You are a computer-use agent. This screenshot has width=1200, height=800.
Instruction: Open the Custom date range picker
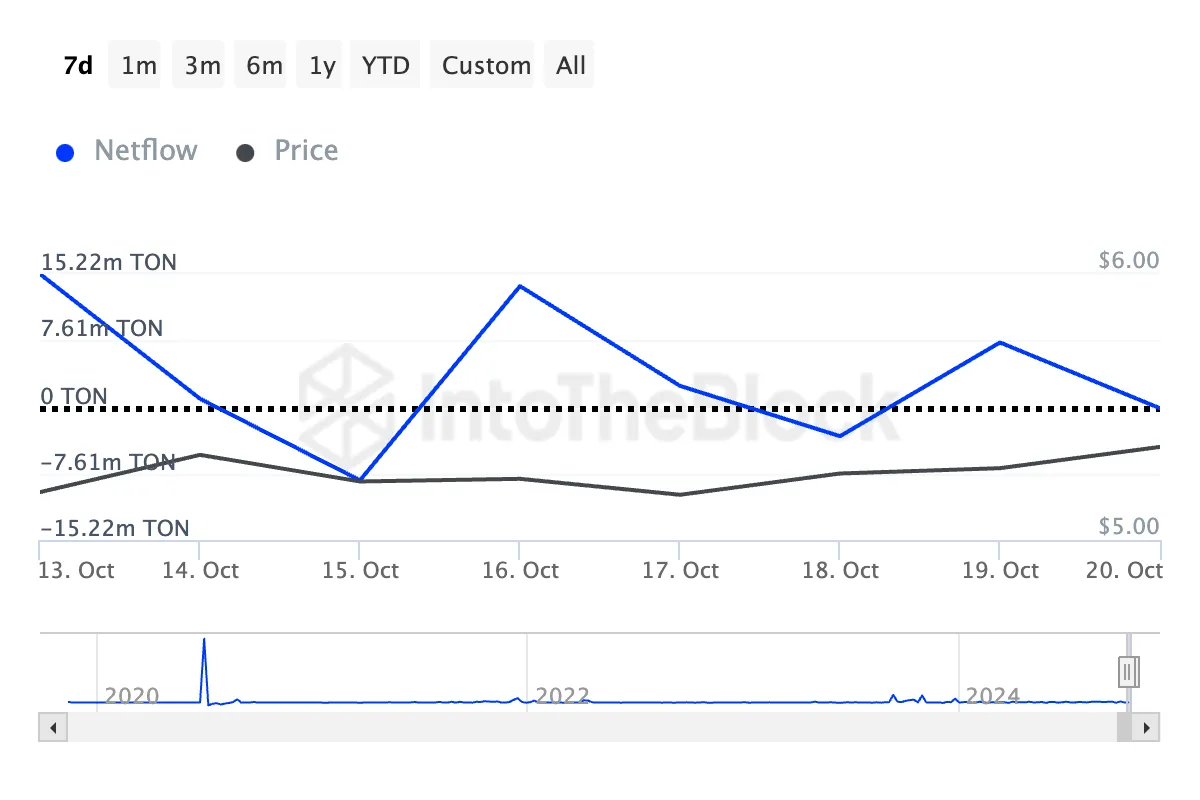(x=486, y=66)
